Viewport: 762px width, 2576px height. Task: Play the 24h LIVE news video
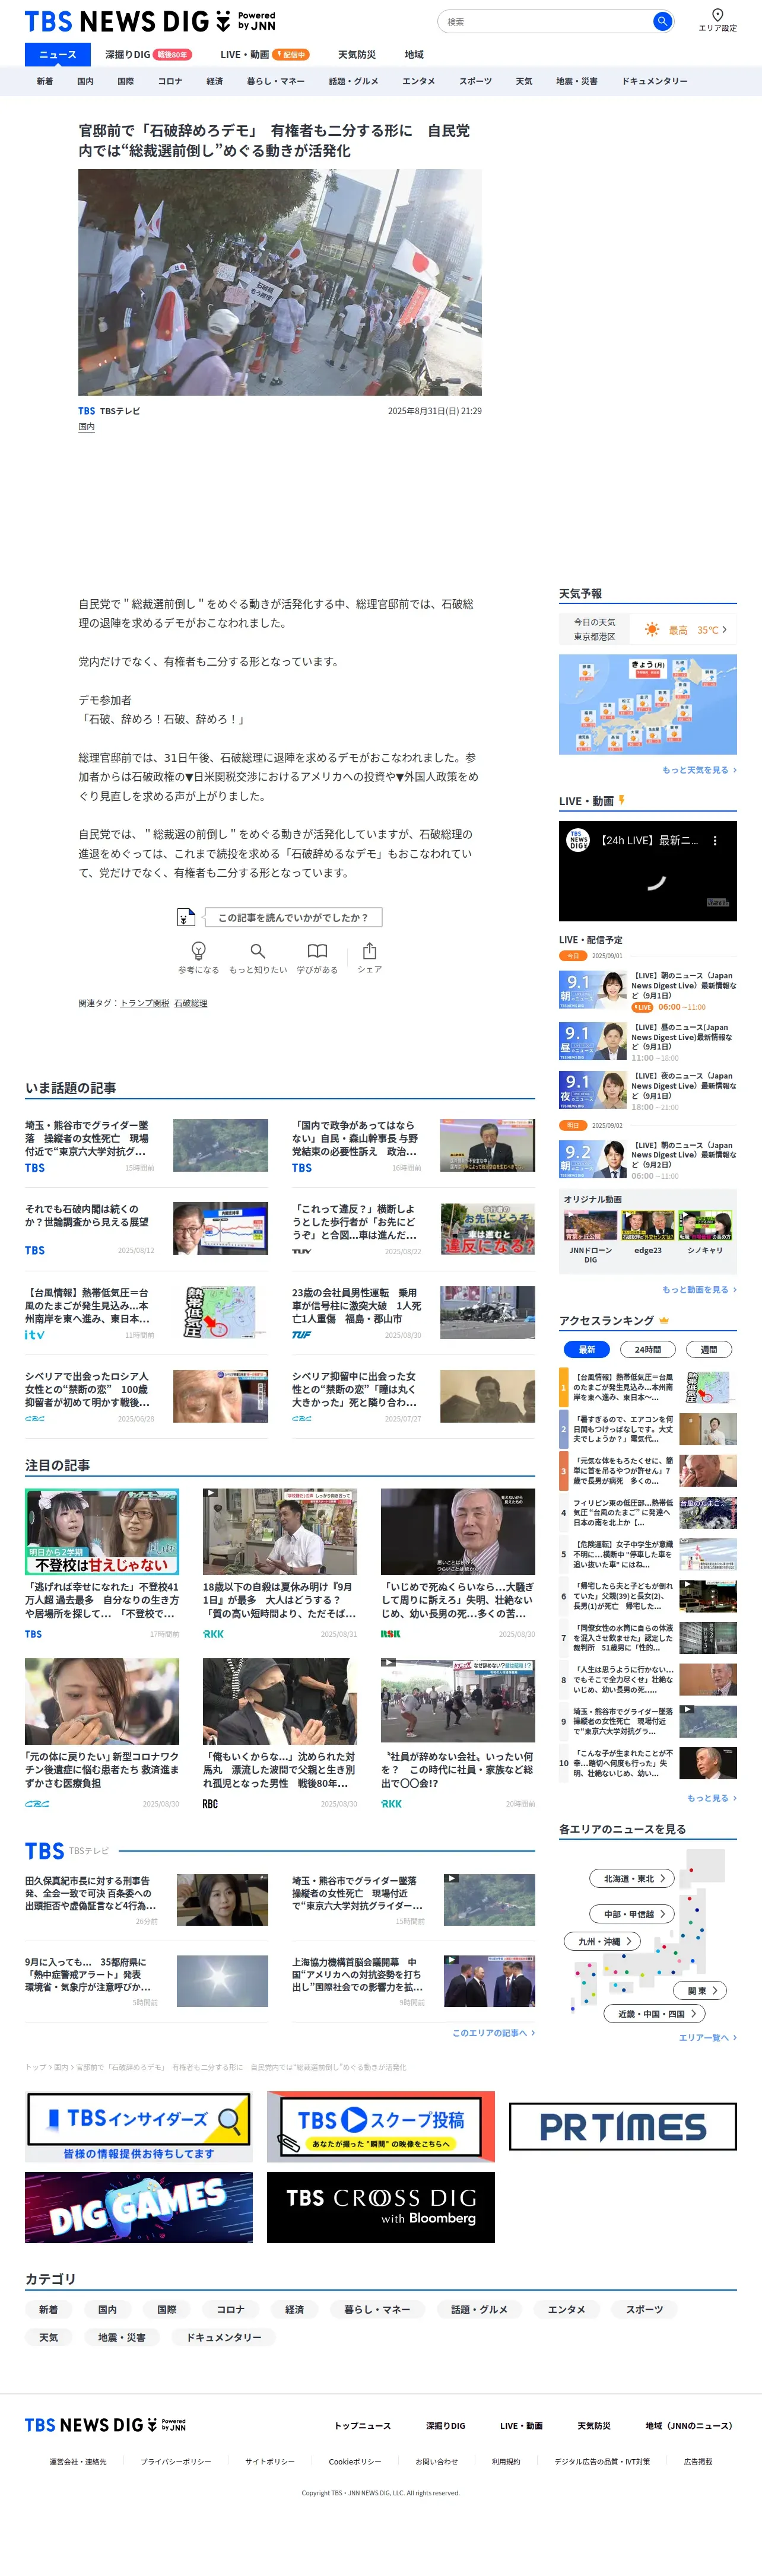(x=648, y=871)
